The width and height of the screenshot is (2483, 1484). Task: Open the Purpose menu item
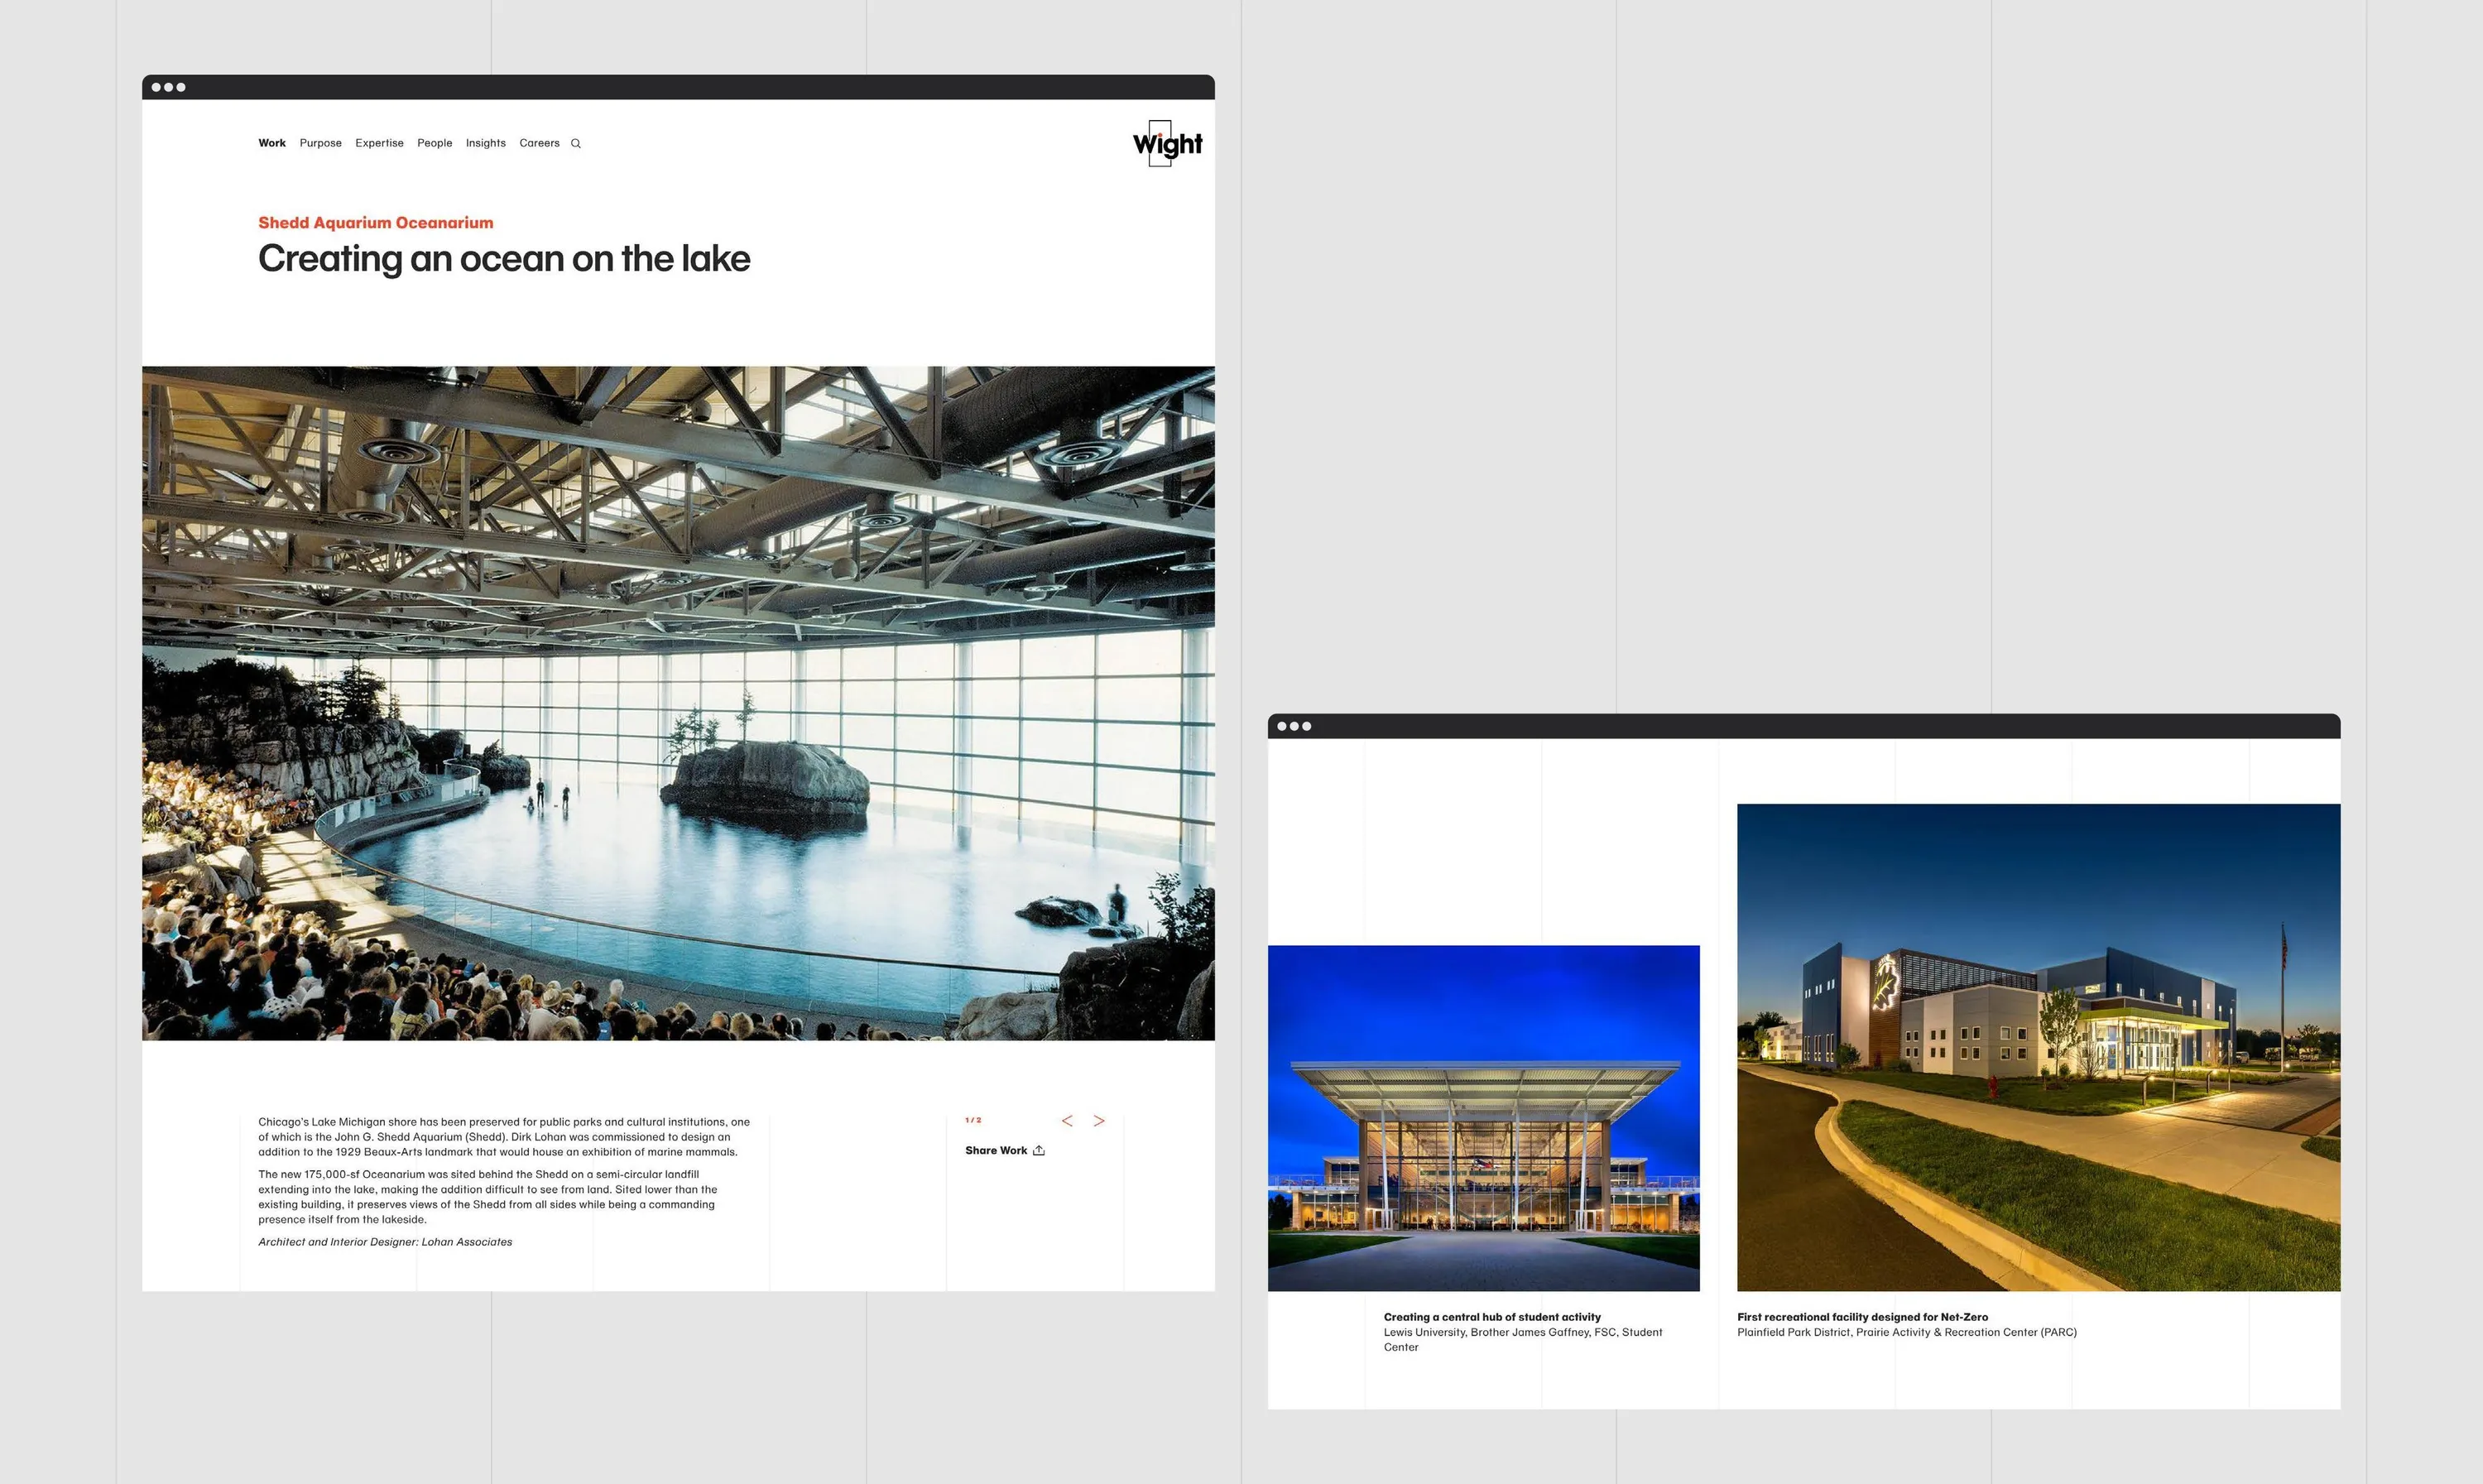click(321, 143)
